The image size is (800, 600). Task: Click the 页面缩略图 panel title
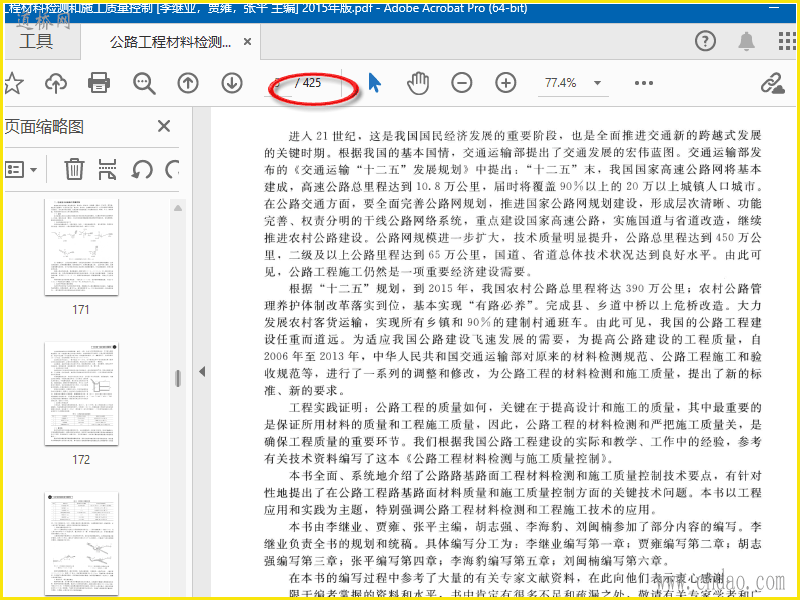(44, 127)
